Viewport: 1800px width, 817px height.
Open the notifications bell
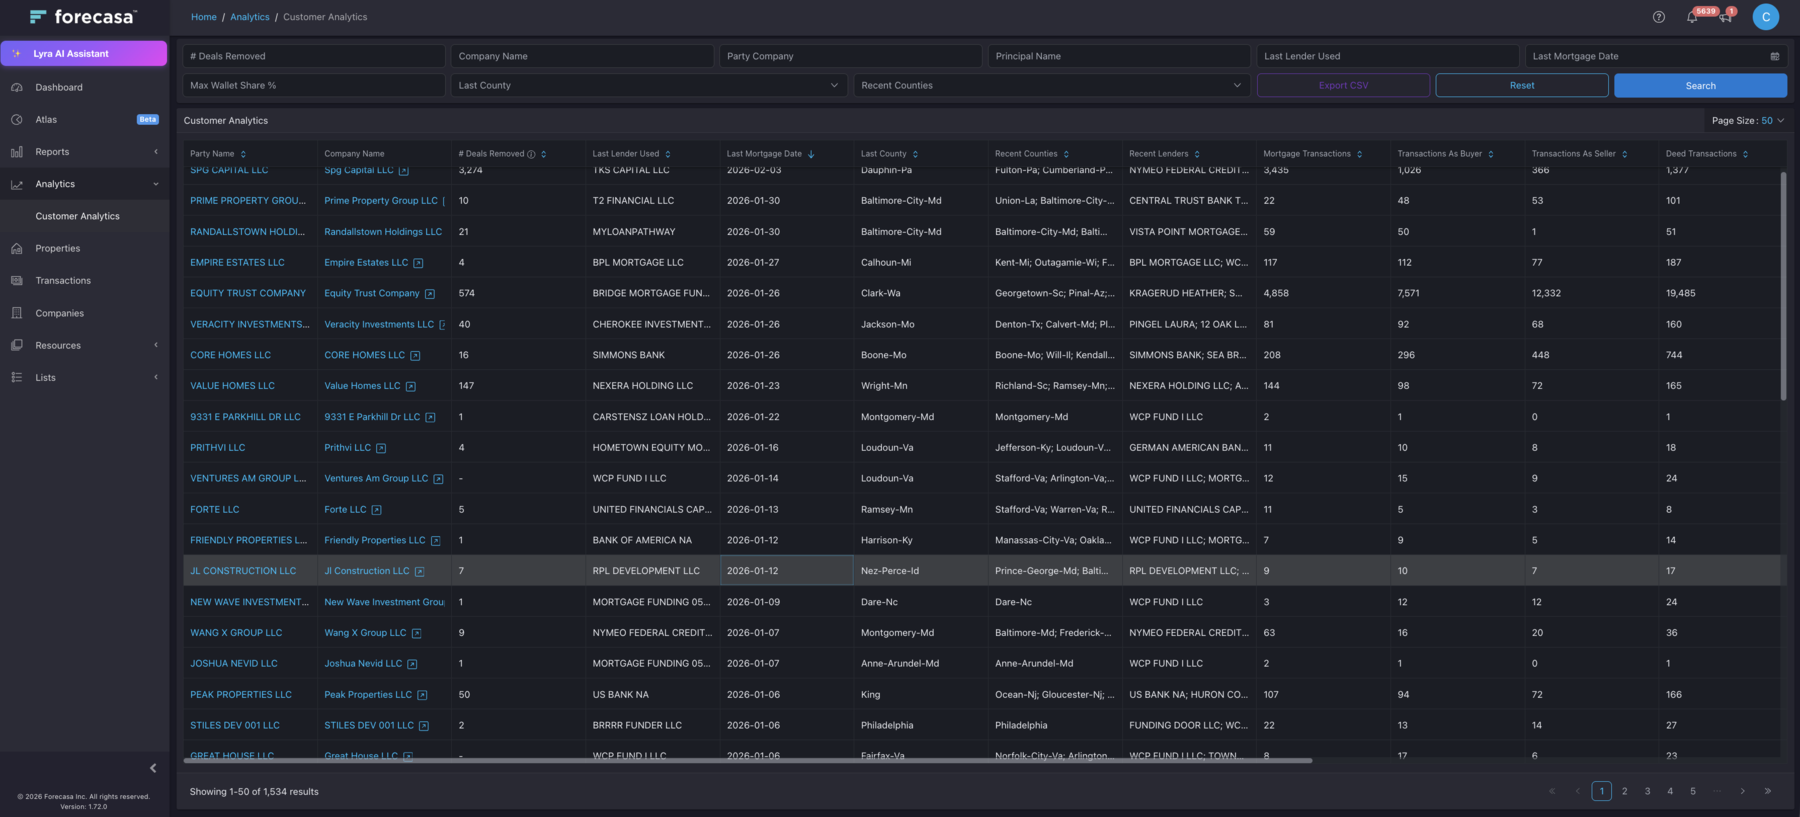(1692, 17)
